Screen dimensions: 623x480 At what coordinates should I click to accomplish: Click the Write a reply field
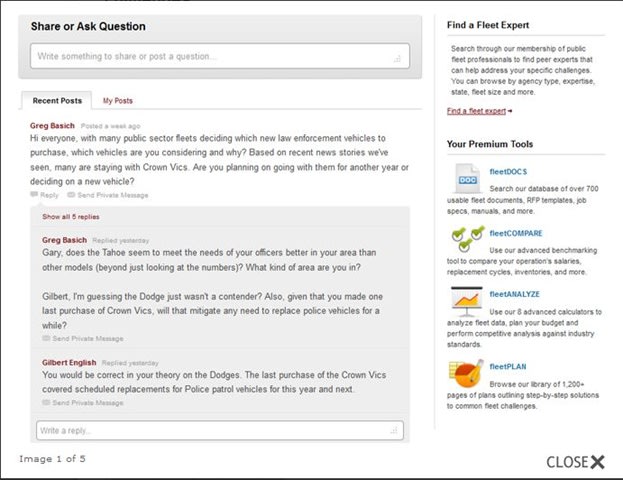click(x=220, y=430)
